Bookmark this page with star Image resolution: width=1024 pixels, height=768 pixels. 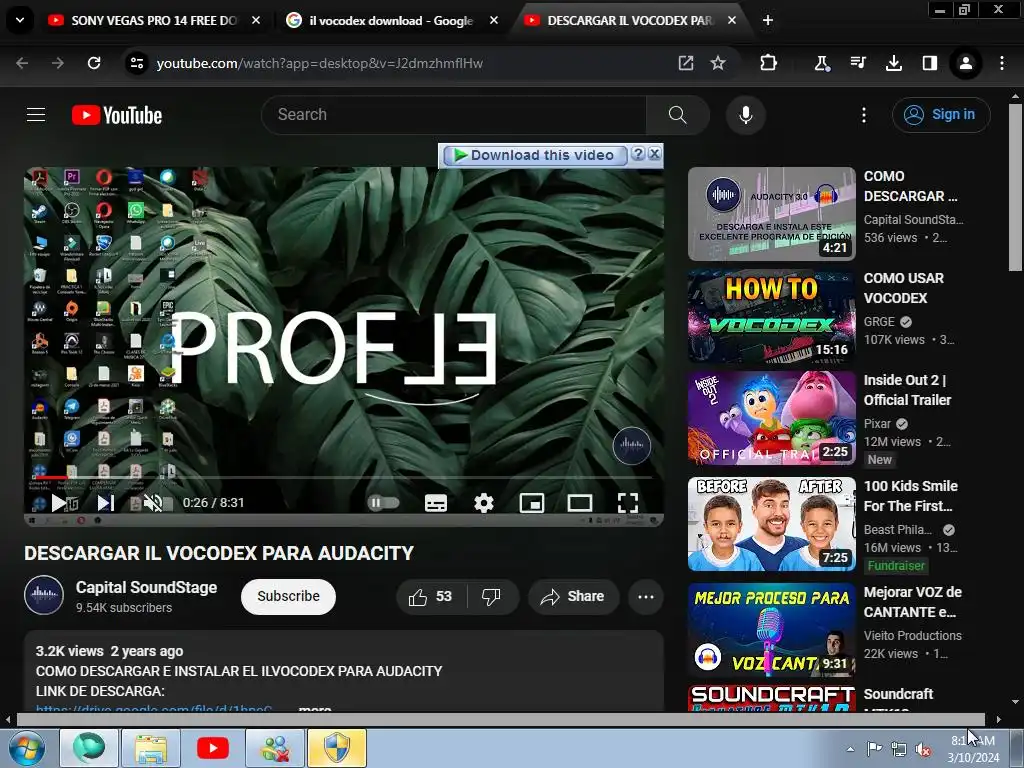click(x=718, y=63)
